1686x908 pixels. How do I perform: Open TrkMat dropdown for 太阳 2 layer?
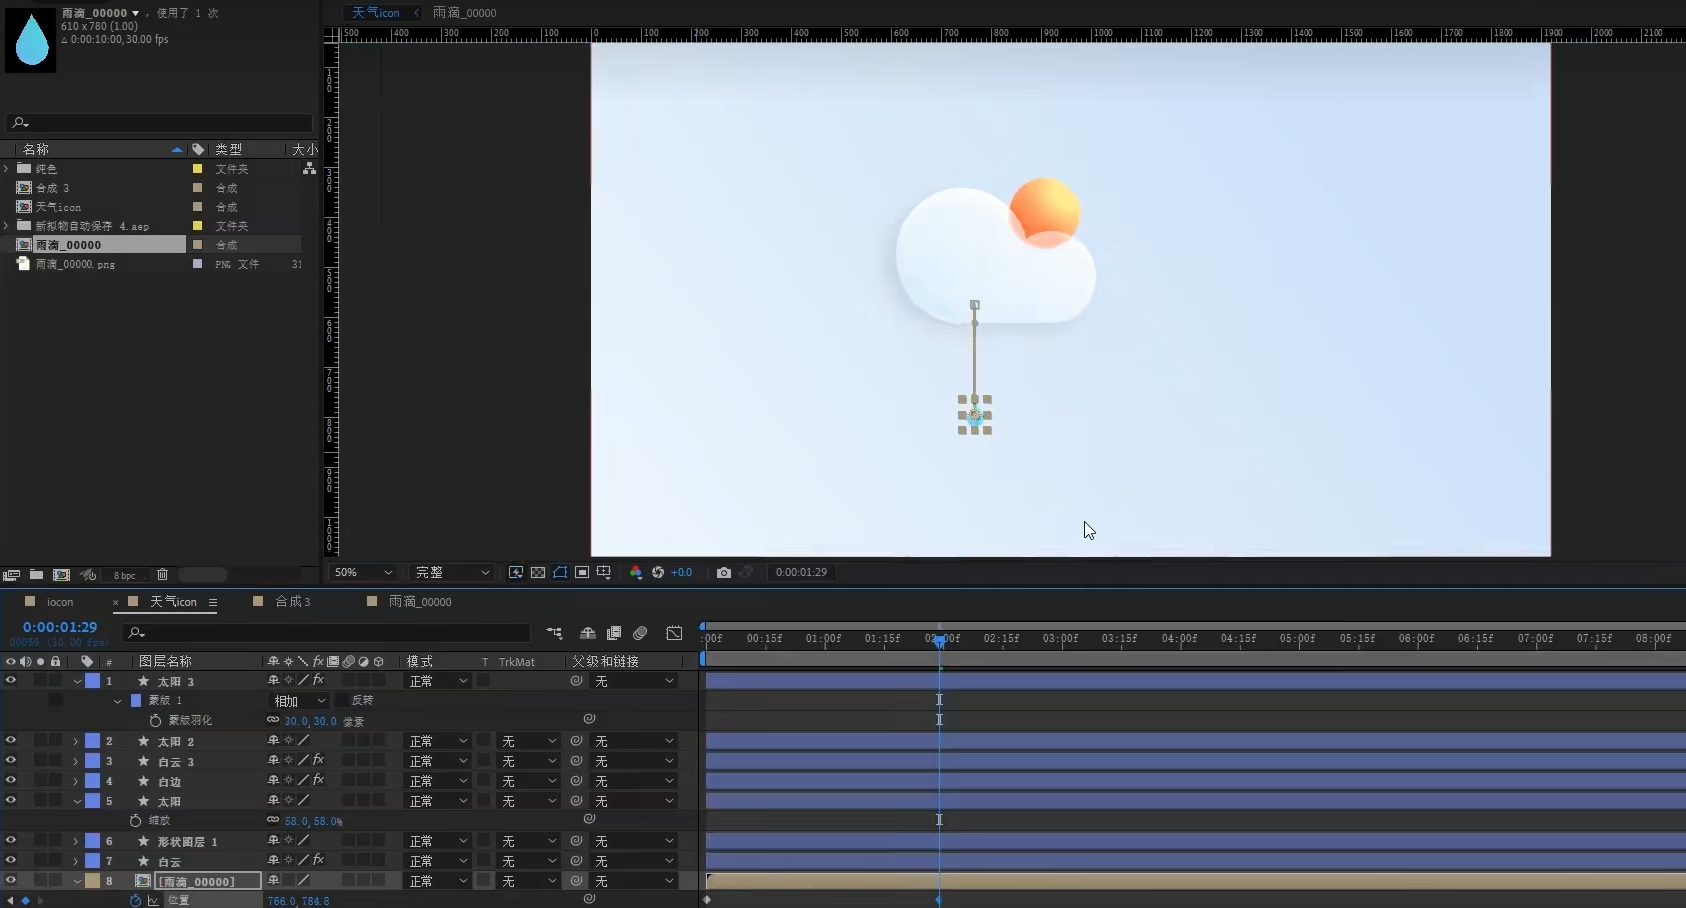click(x=529, y=741)
